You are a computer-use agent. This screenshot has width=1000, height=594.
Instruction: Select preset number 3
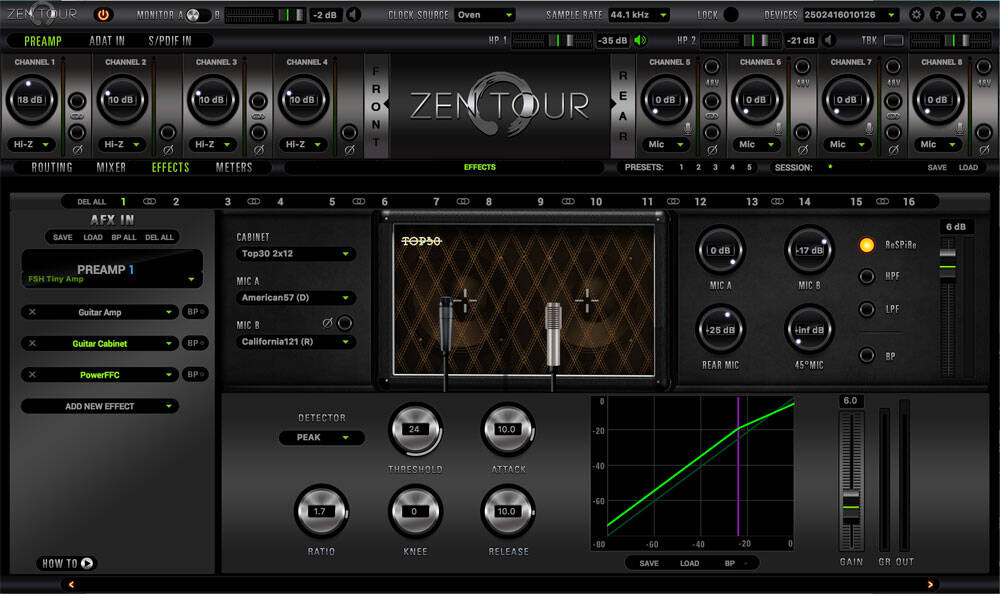715,167
